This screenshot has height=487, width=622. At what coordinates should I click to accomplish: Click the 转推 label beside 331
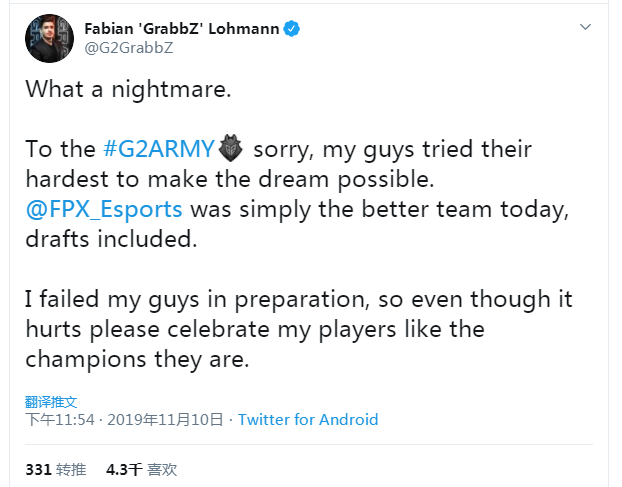[x=71, y=470]
